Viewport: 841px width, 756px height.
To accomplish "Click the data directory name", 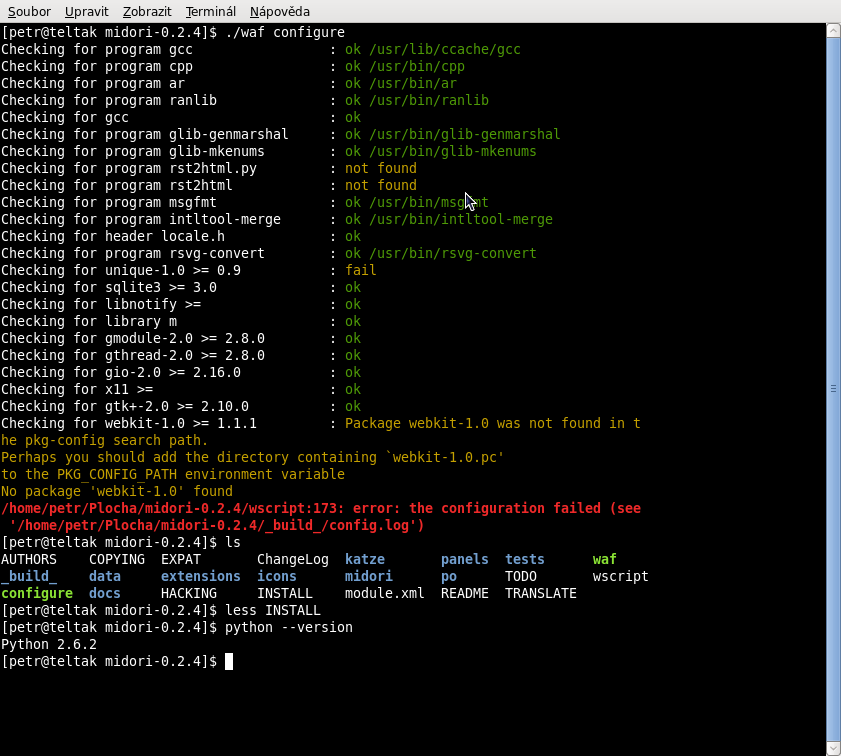I will click(x=105, y=576).
